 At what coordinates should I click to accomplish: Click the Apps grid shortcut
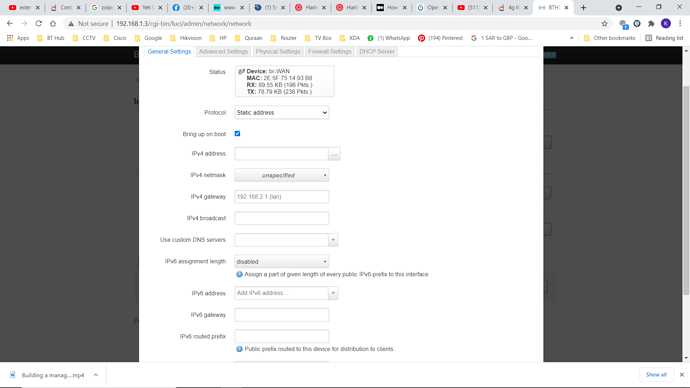coord(18,38)
